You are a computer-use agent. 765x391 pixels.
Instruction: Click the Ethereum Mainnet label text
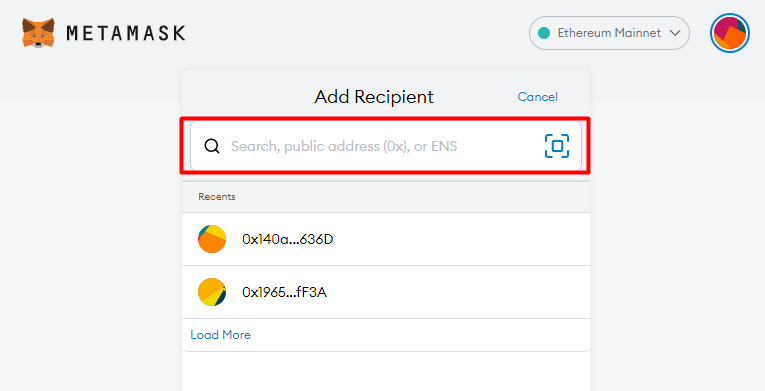(609, 33)
